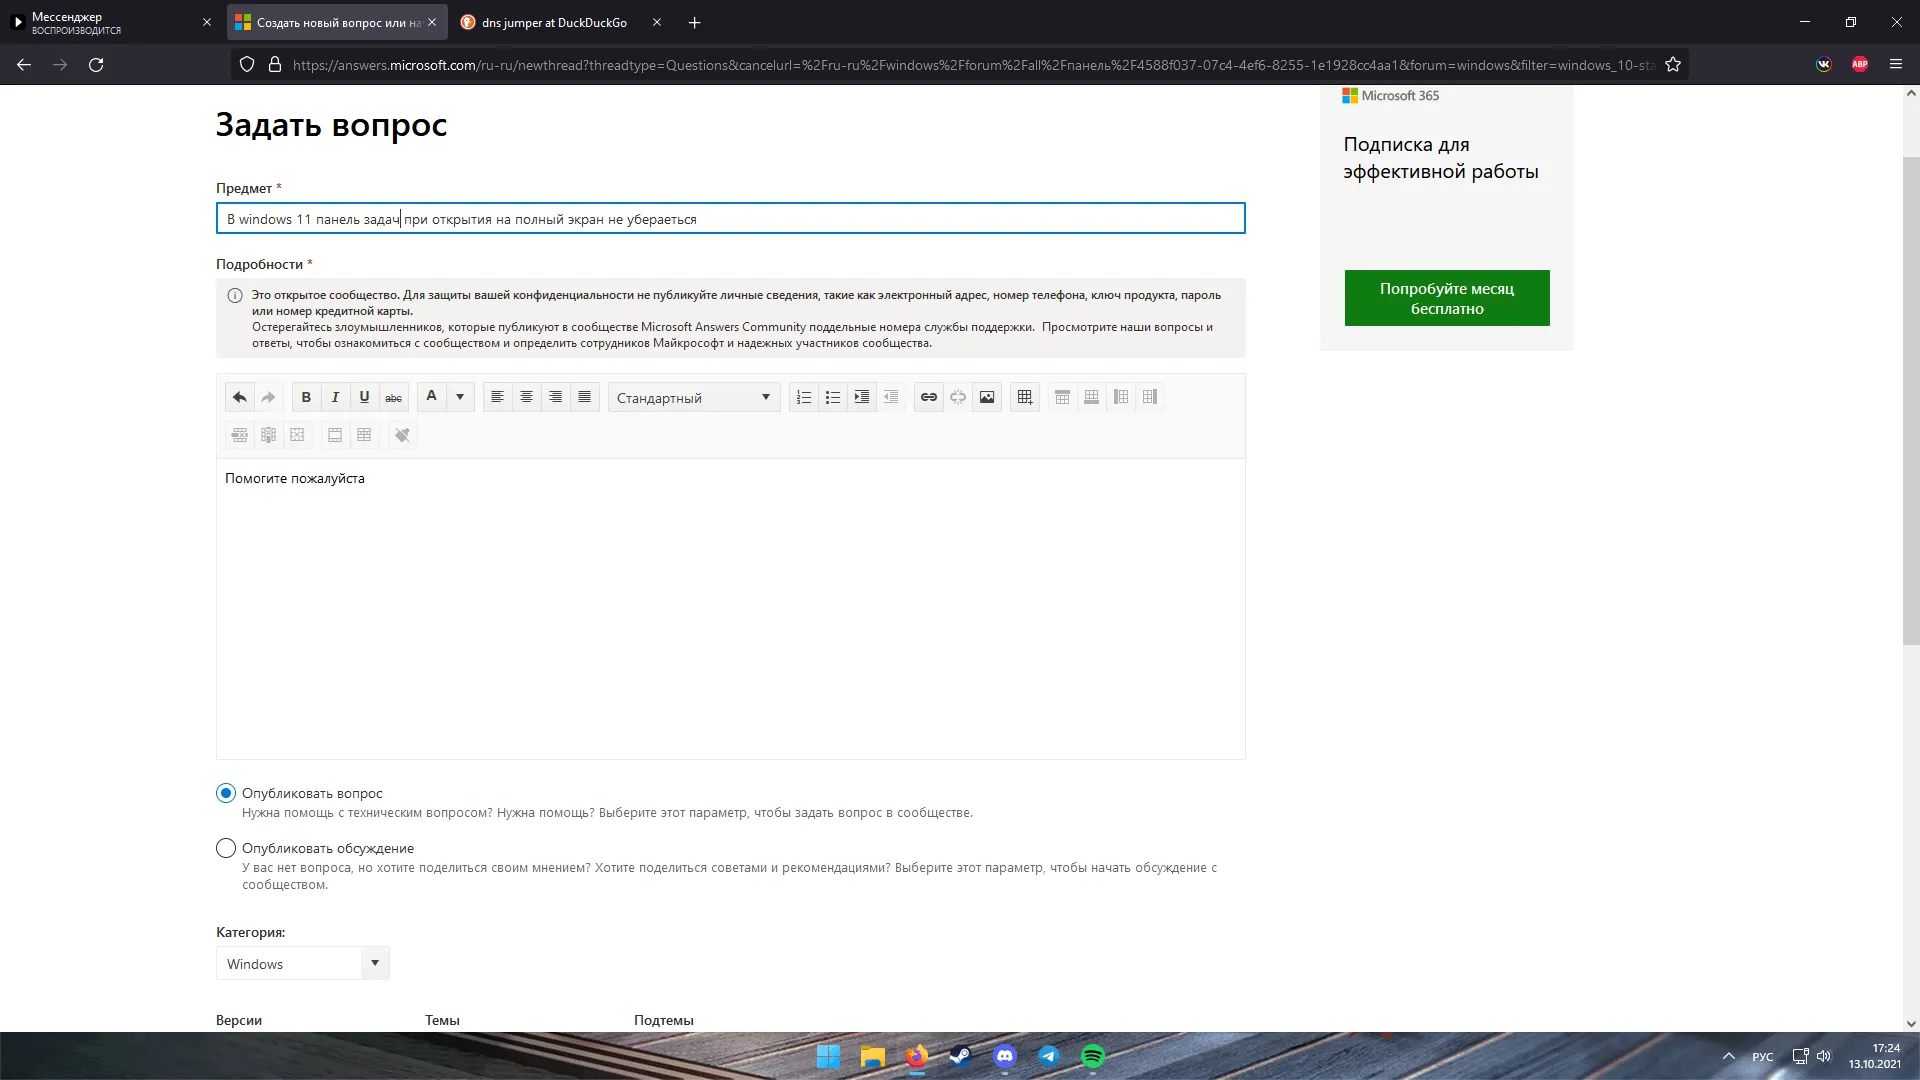Click the page vertical scrollbar

(x=1911, y=400)
